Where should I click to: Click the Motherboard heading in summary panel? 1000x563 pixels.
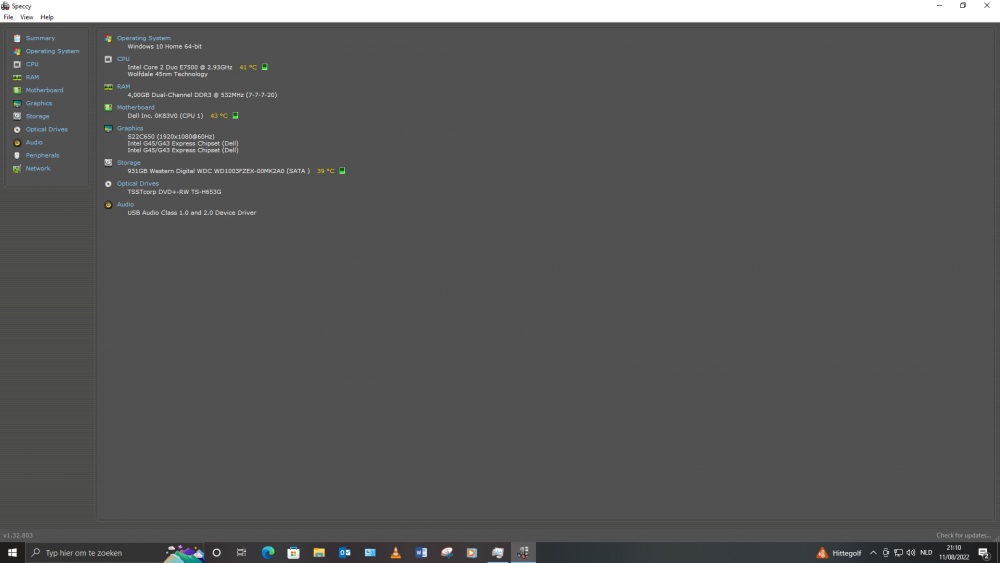pyautogui.click(x=135, y=108)
